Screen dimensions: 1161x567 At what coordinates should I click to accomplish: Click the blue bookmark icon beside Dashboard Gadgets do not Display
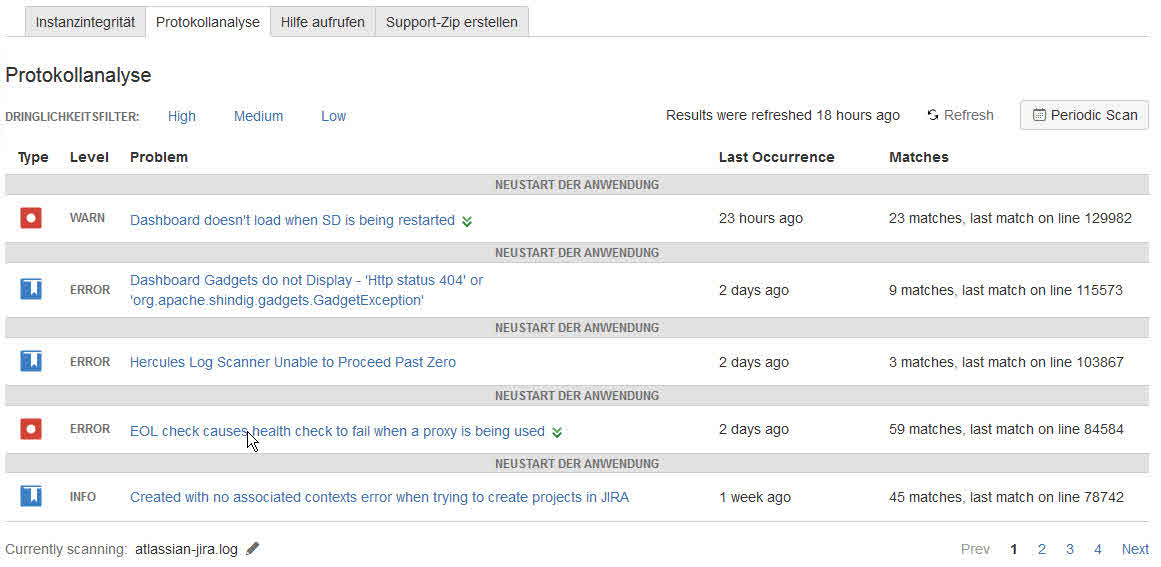30,289
